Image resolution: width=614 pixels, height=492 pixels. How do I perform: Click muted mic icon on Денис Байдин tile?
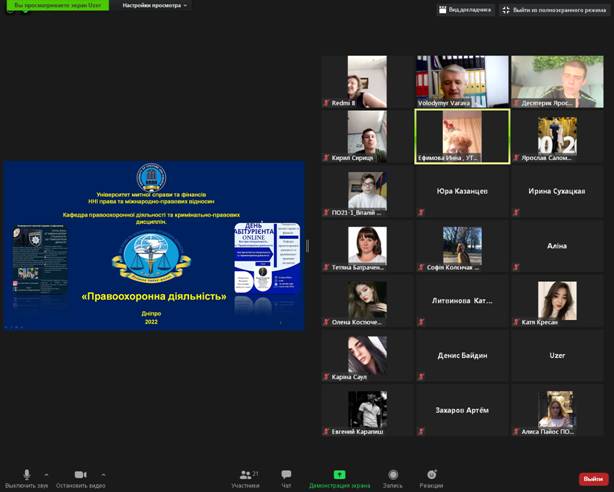[x=421, y=377]
